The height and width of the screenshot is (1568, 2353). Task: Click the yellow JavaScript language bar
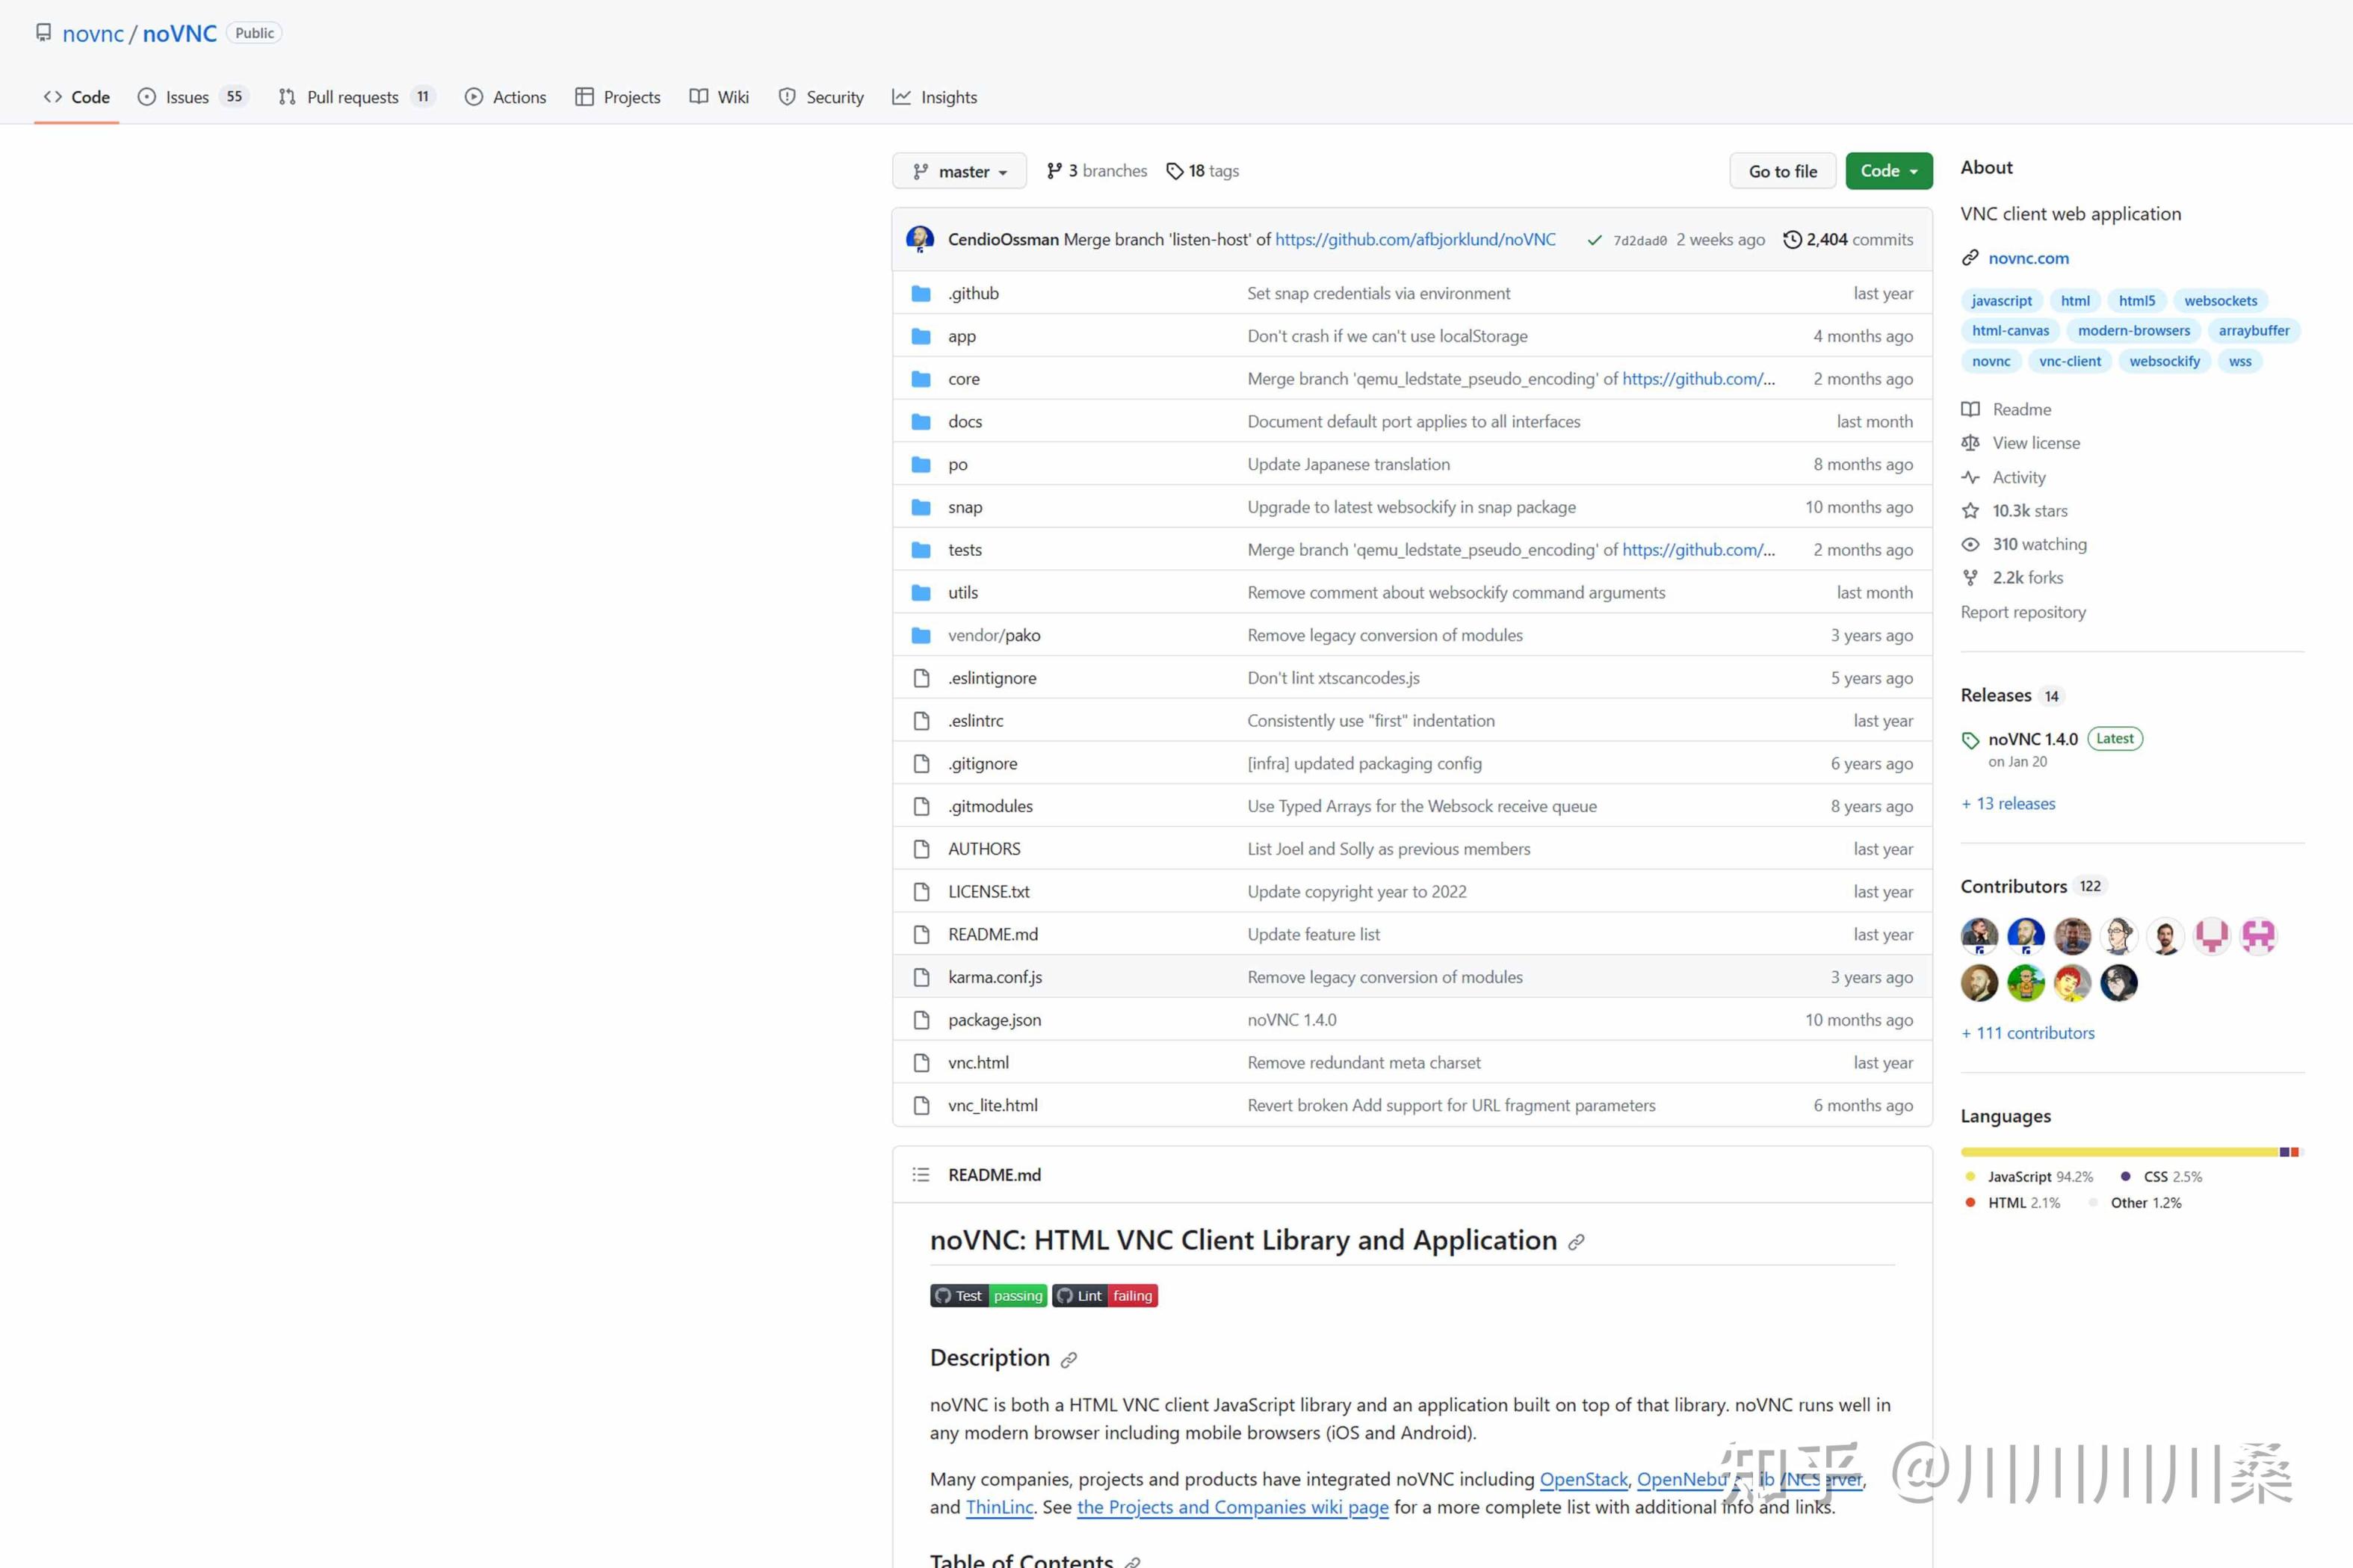(2118, 1152)
